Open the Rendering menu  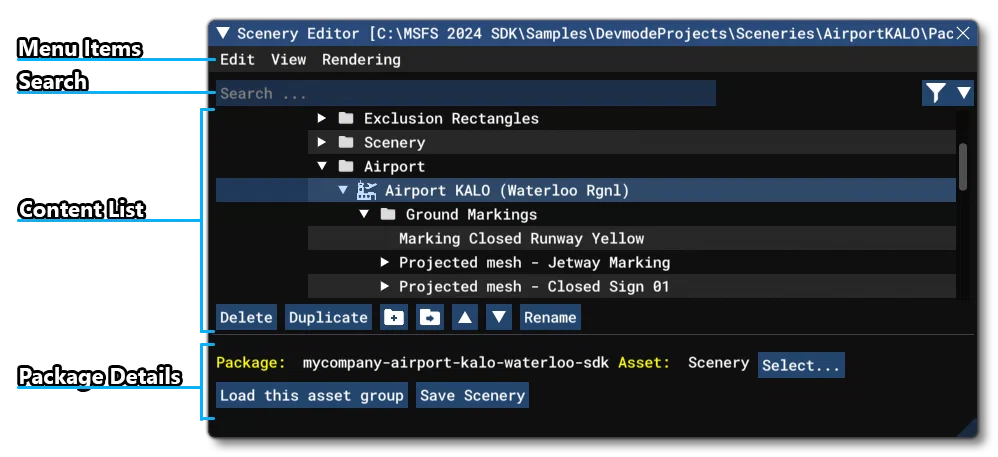361,60
